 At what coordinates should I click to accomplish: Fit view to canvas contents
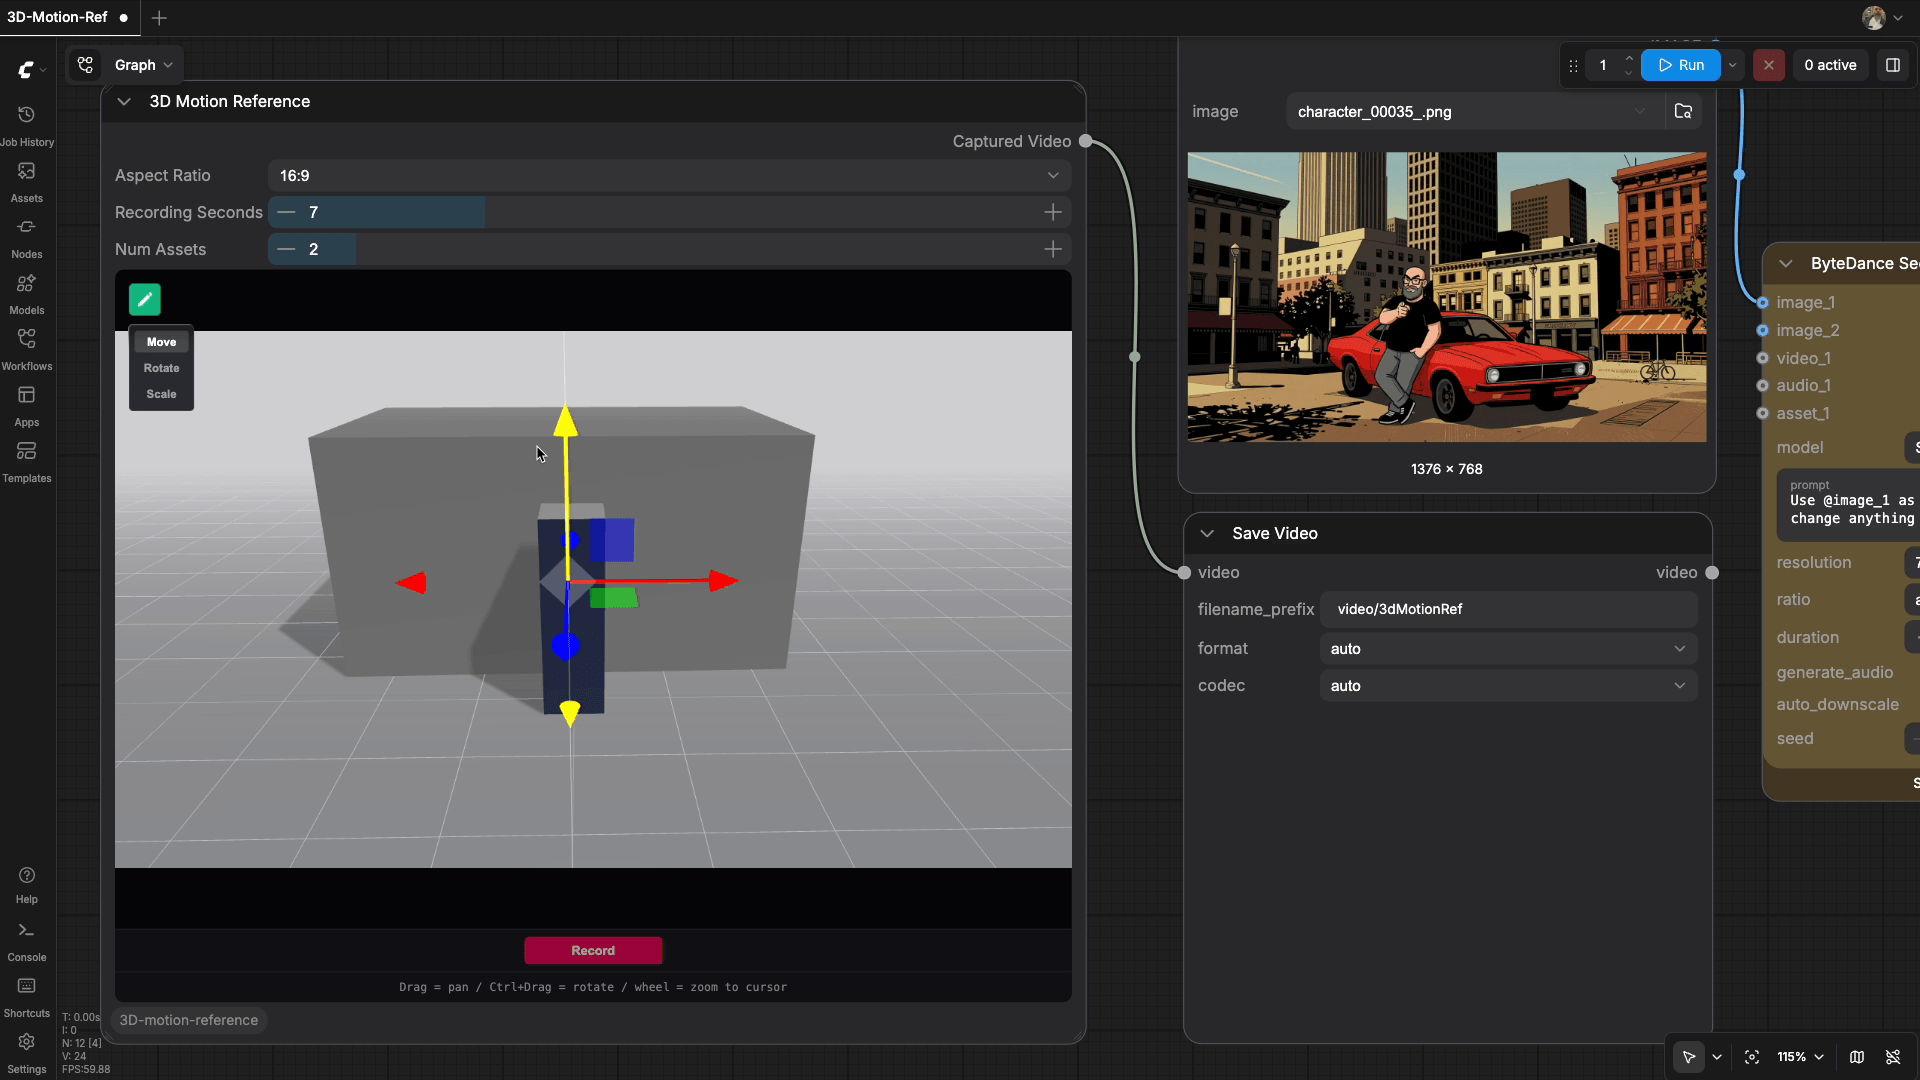1752,1057
